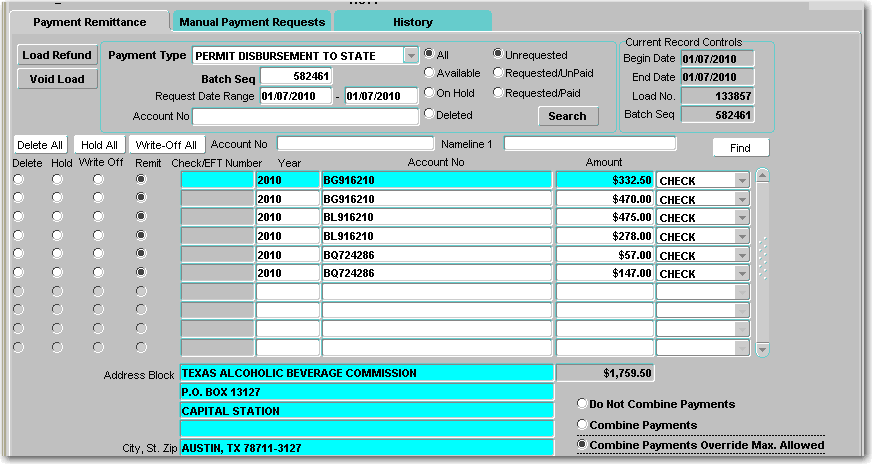Select the Deleted radio button
872x464 pixels.
(429, 113)
